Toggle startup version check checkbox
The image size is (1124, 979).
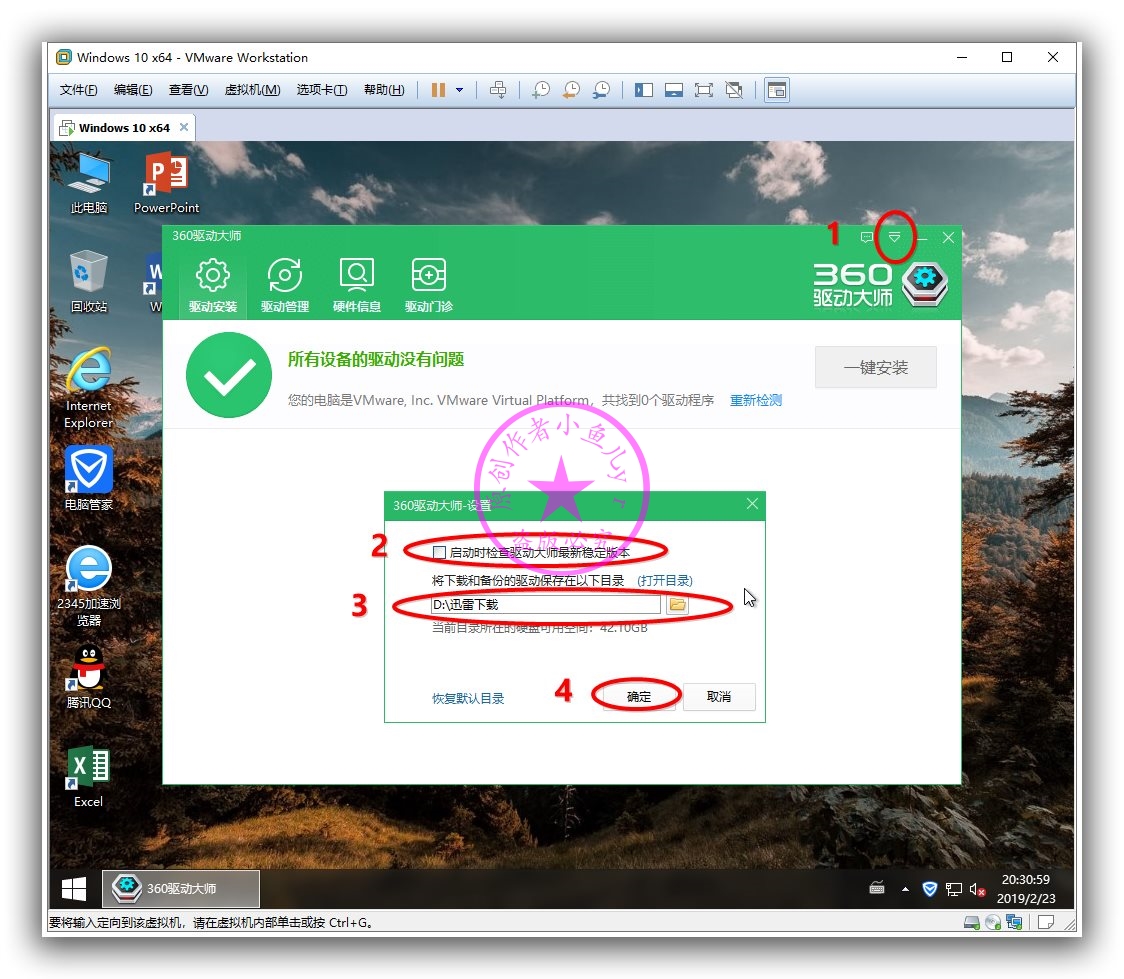[439, 552]
